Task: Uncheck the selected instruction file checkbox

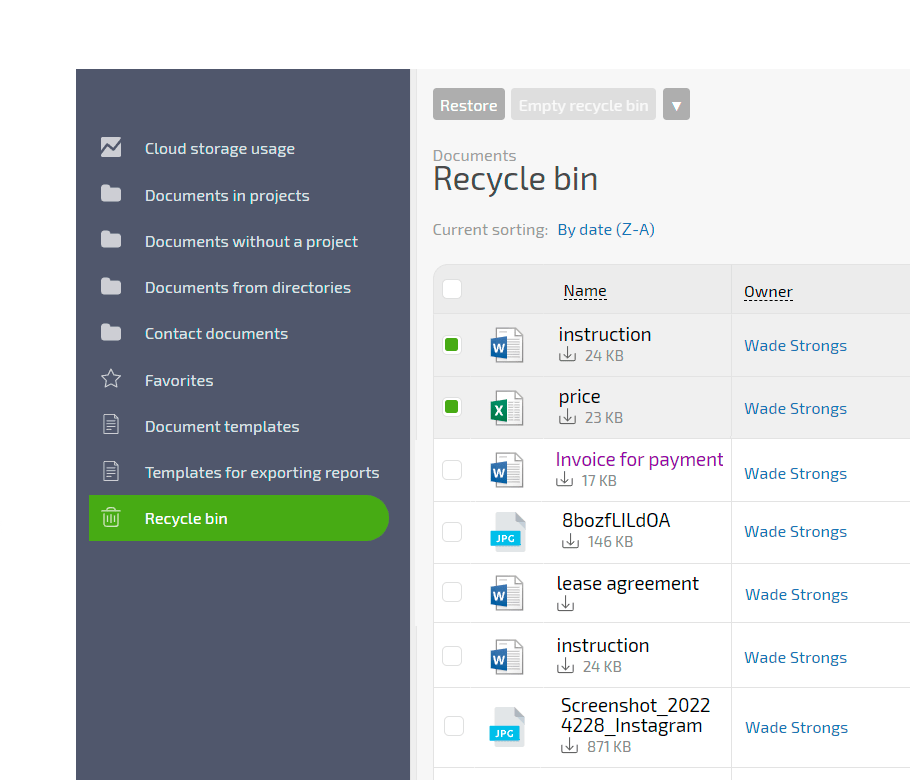Action: (x=452, y=345)
